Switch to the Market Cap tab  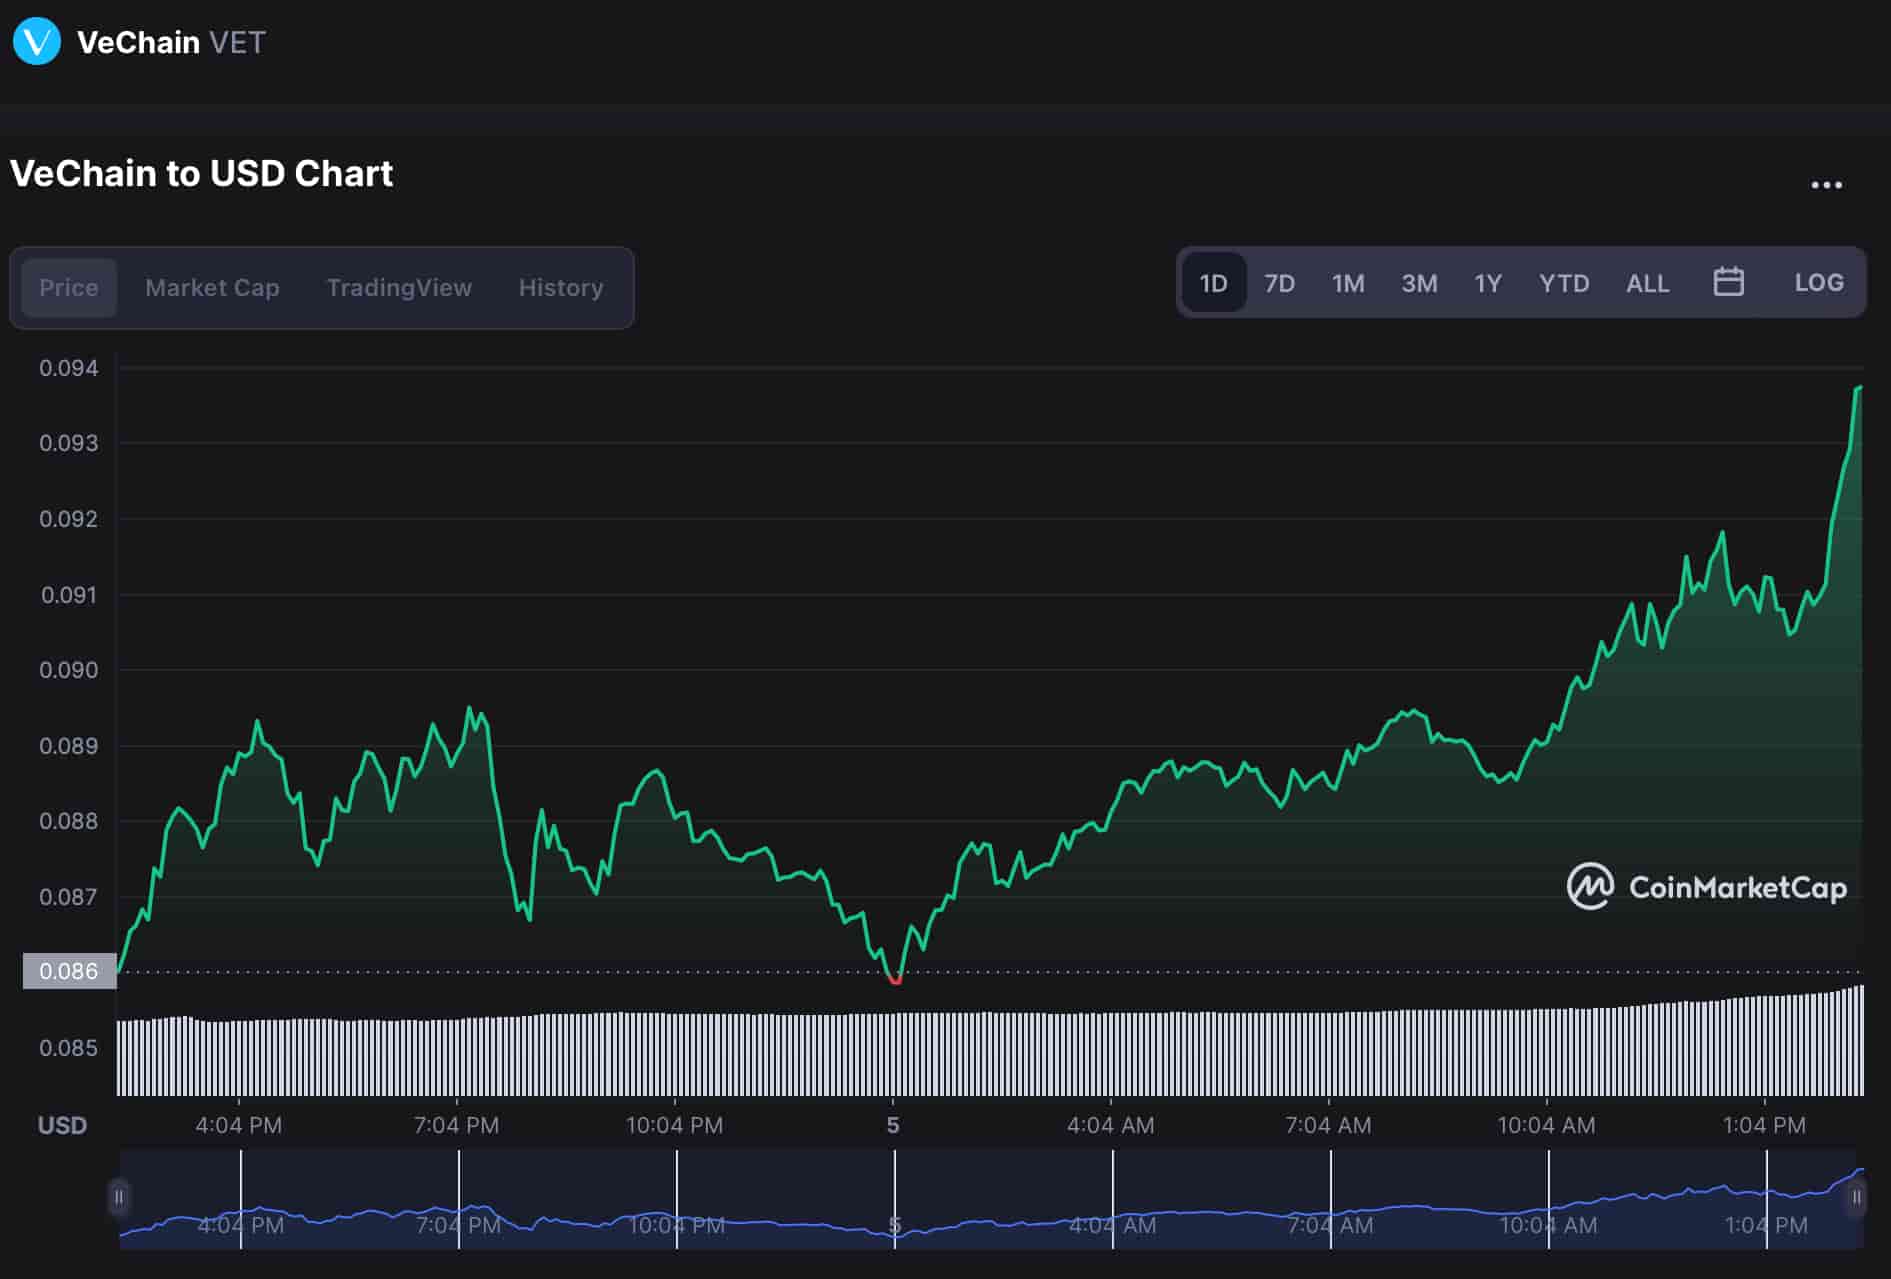[x=211, y=287]
